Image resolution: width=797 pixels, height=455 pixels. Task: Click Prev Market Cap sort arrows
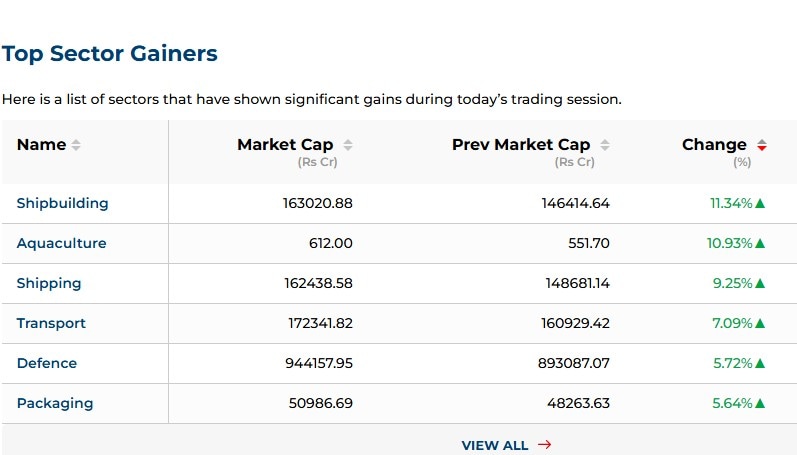[604, 145]
